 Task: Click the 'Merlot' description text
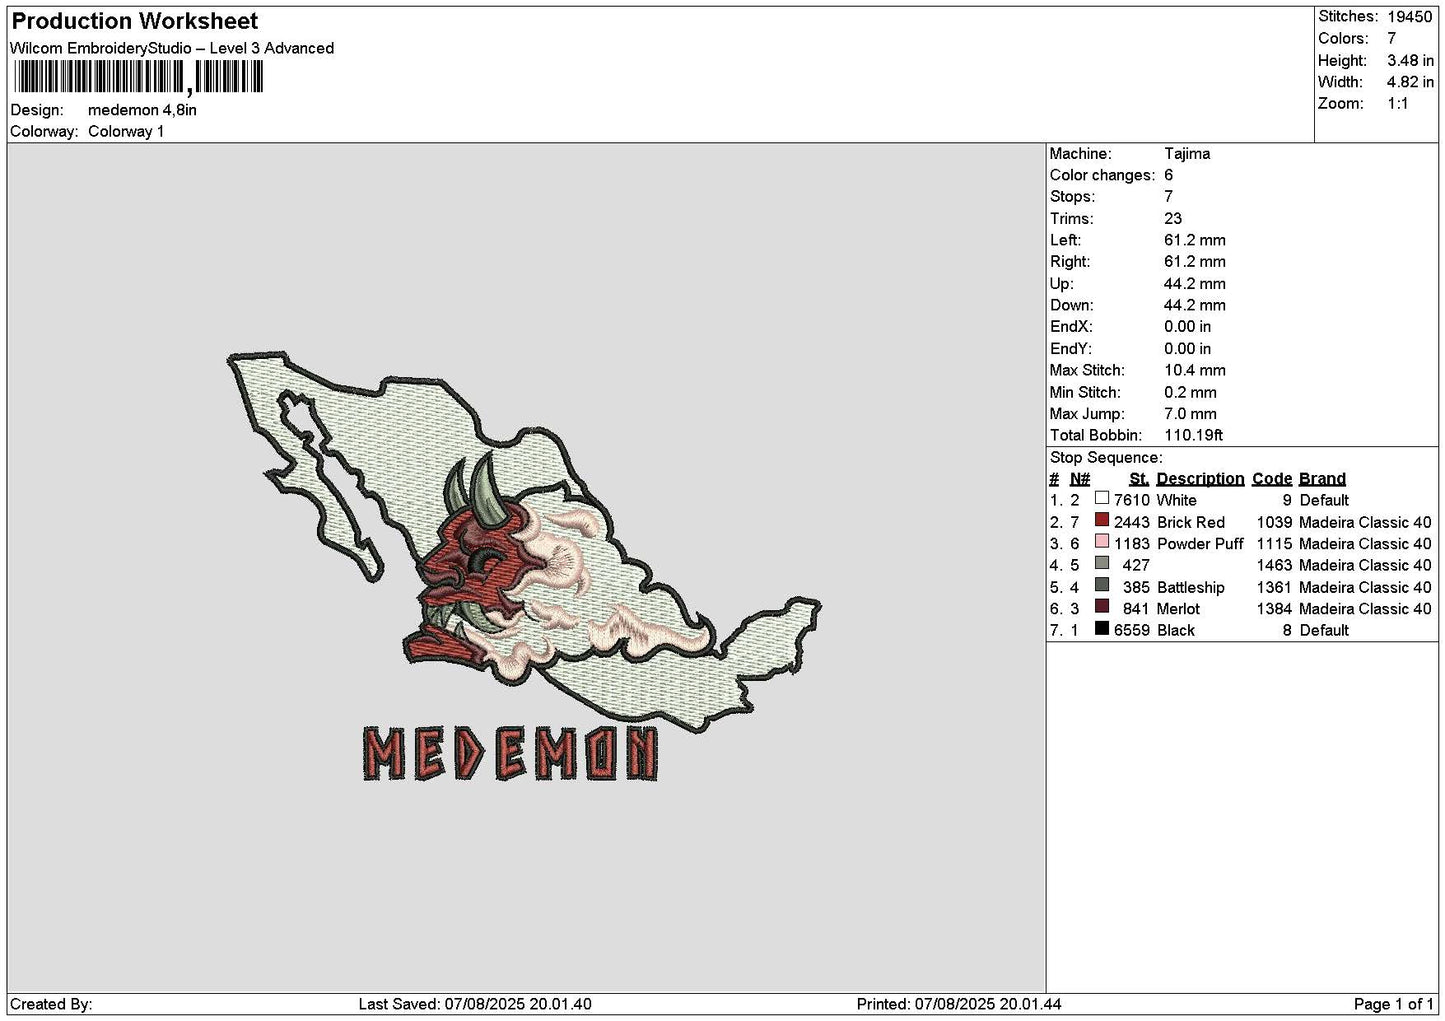pos(1178,609)
